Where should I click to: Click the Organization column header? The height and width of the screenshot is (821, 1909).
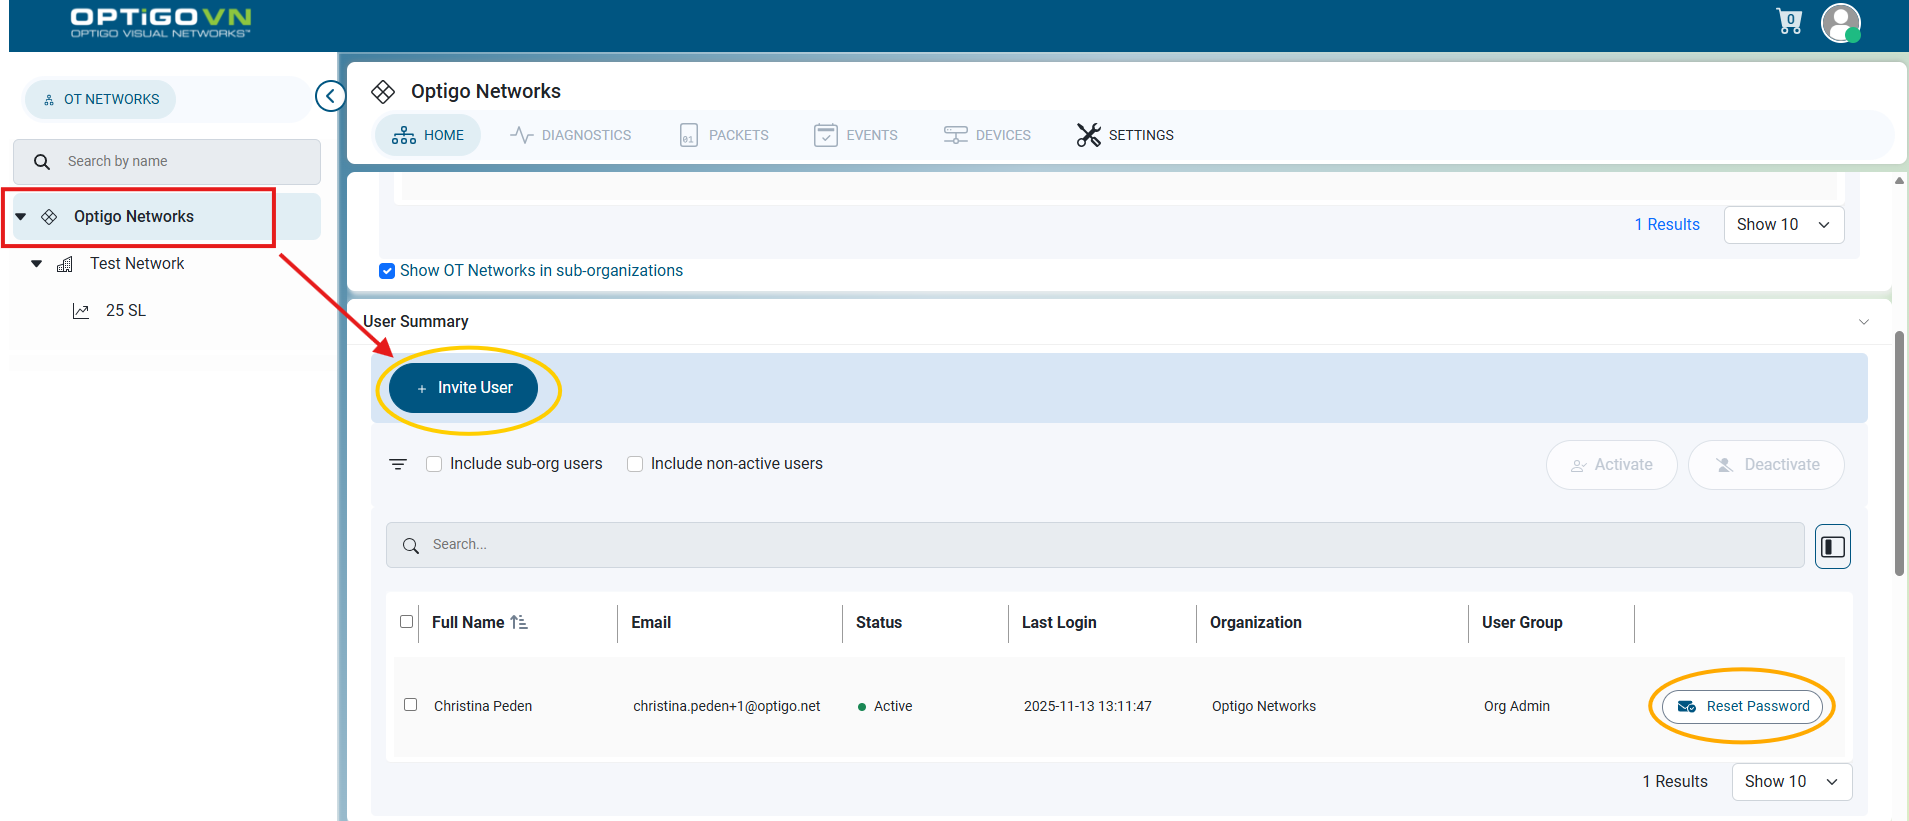pyautogui.click(x=1256, y=622)
